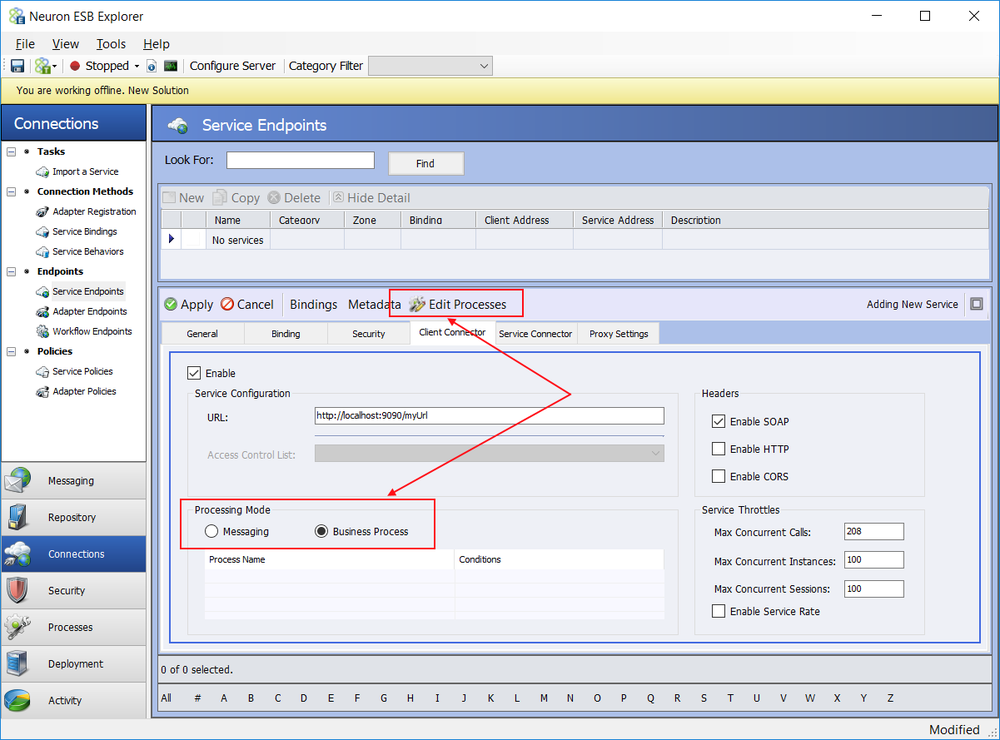Click the Import a Service icon
Viewport: 1000px width, 740px height.
[42, 172]
